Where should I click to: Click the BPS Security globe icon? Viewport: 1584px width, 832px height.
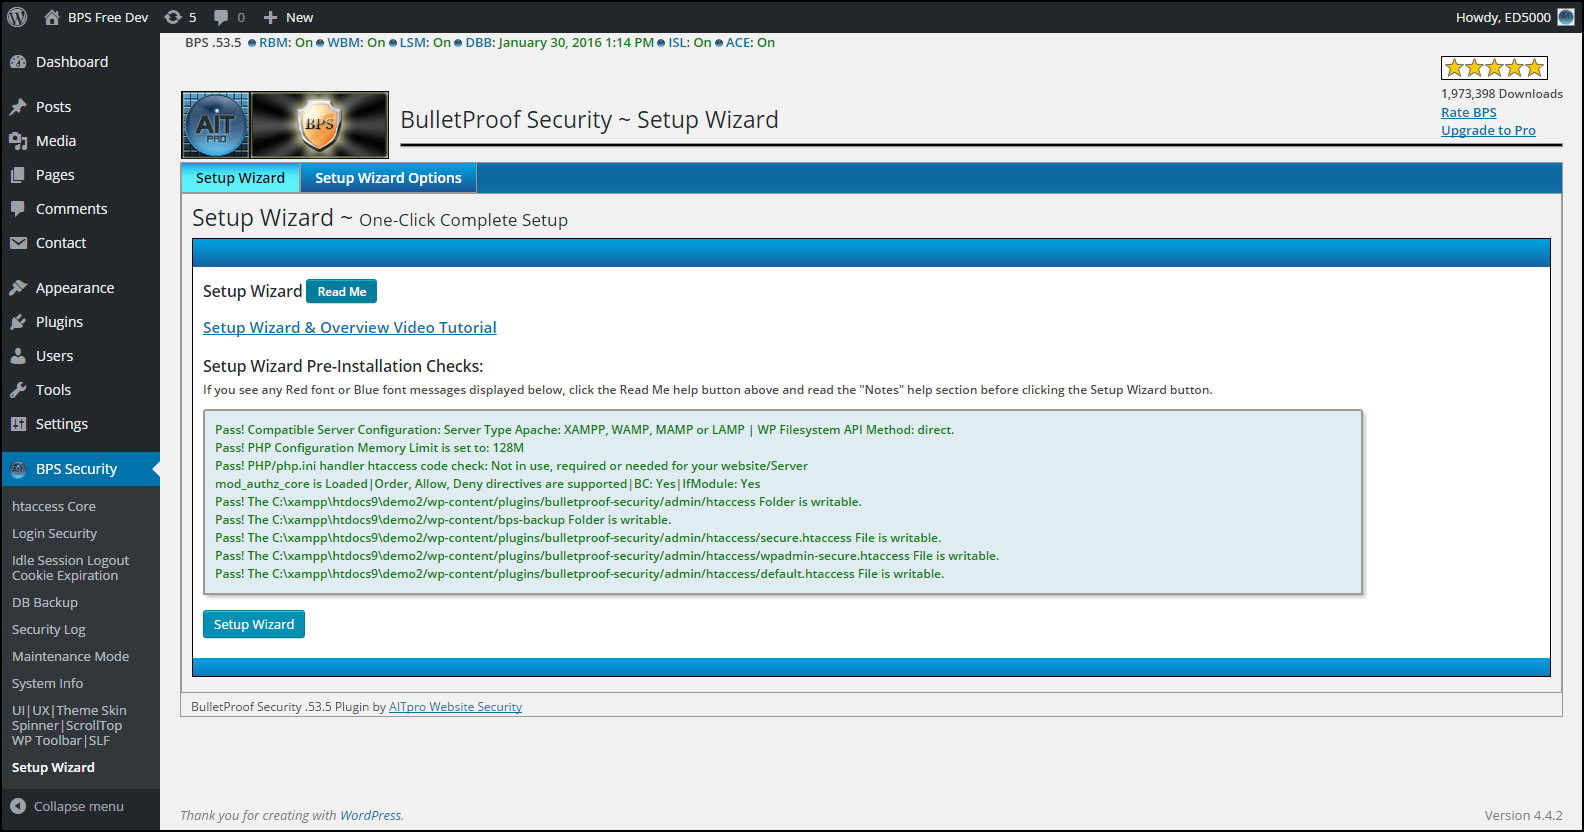[x=18, y=469]
